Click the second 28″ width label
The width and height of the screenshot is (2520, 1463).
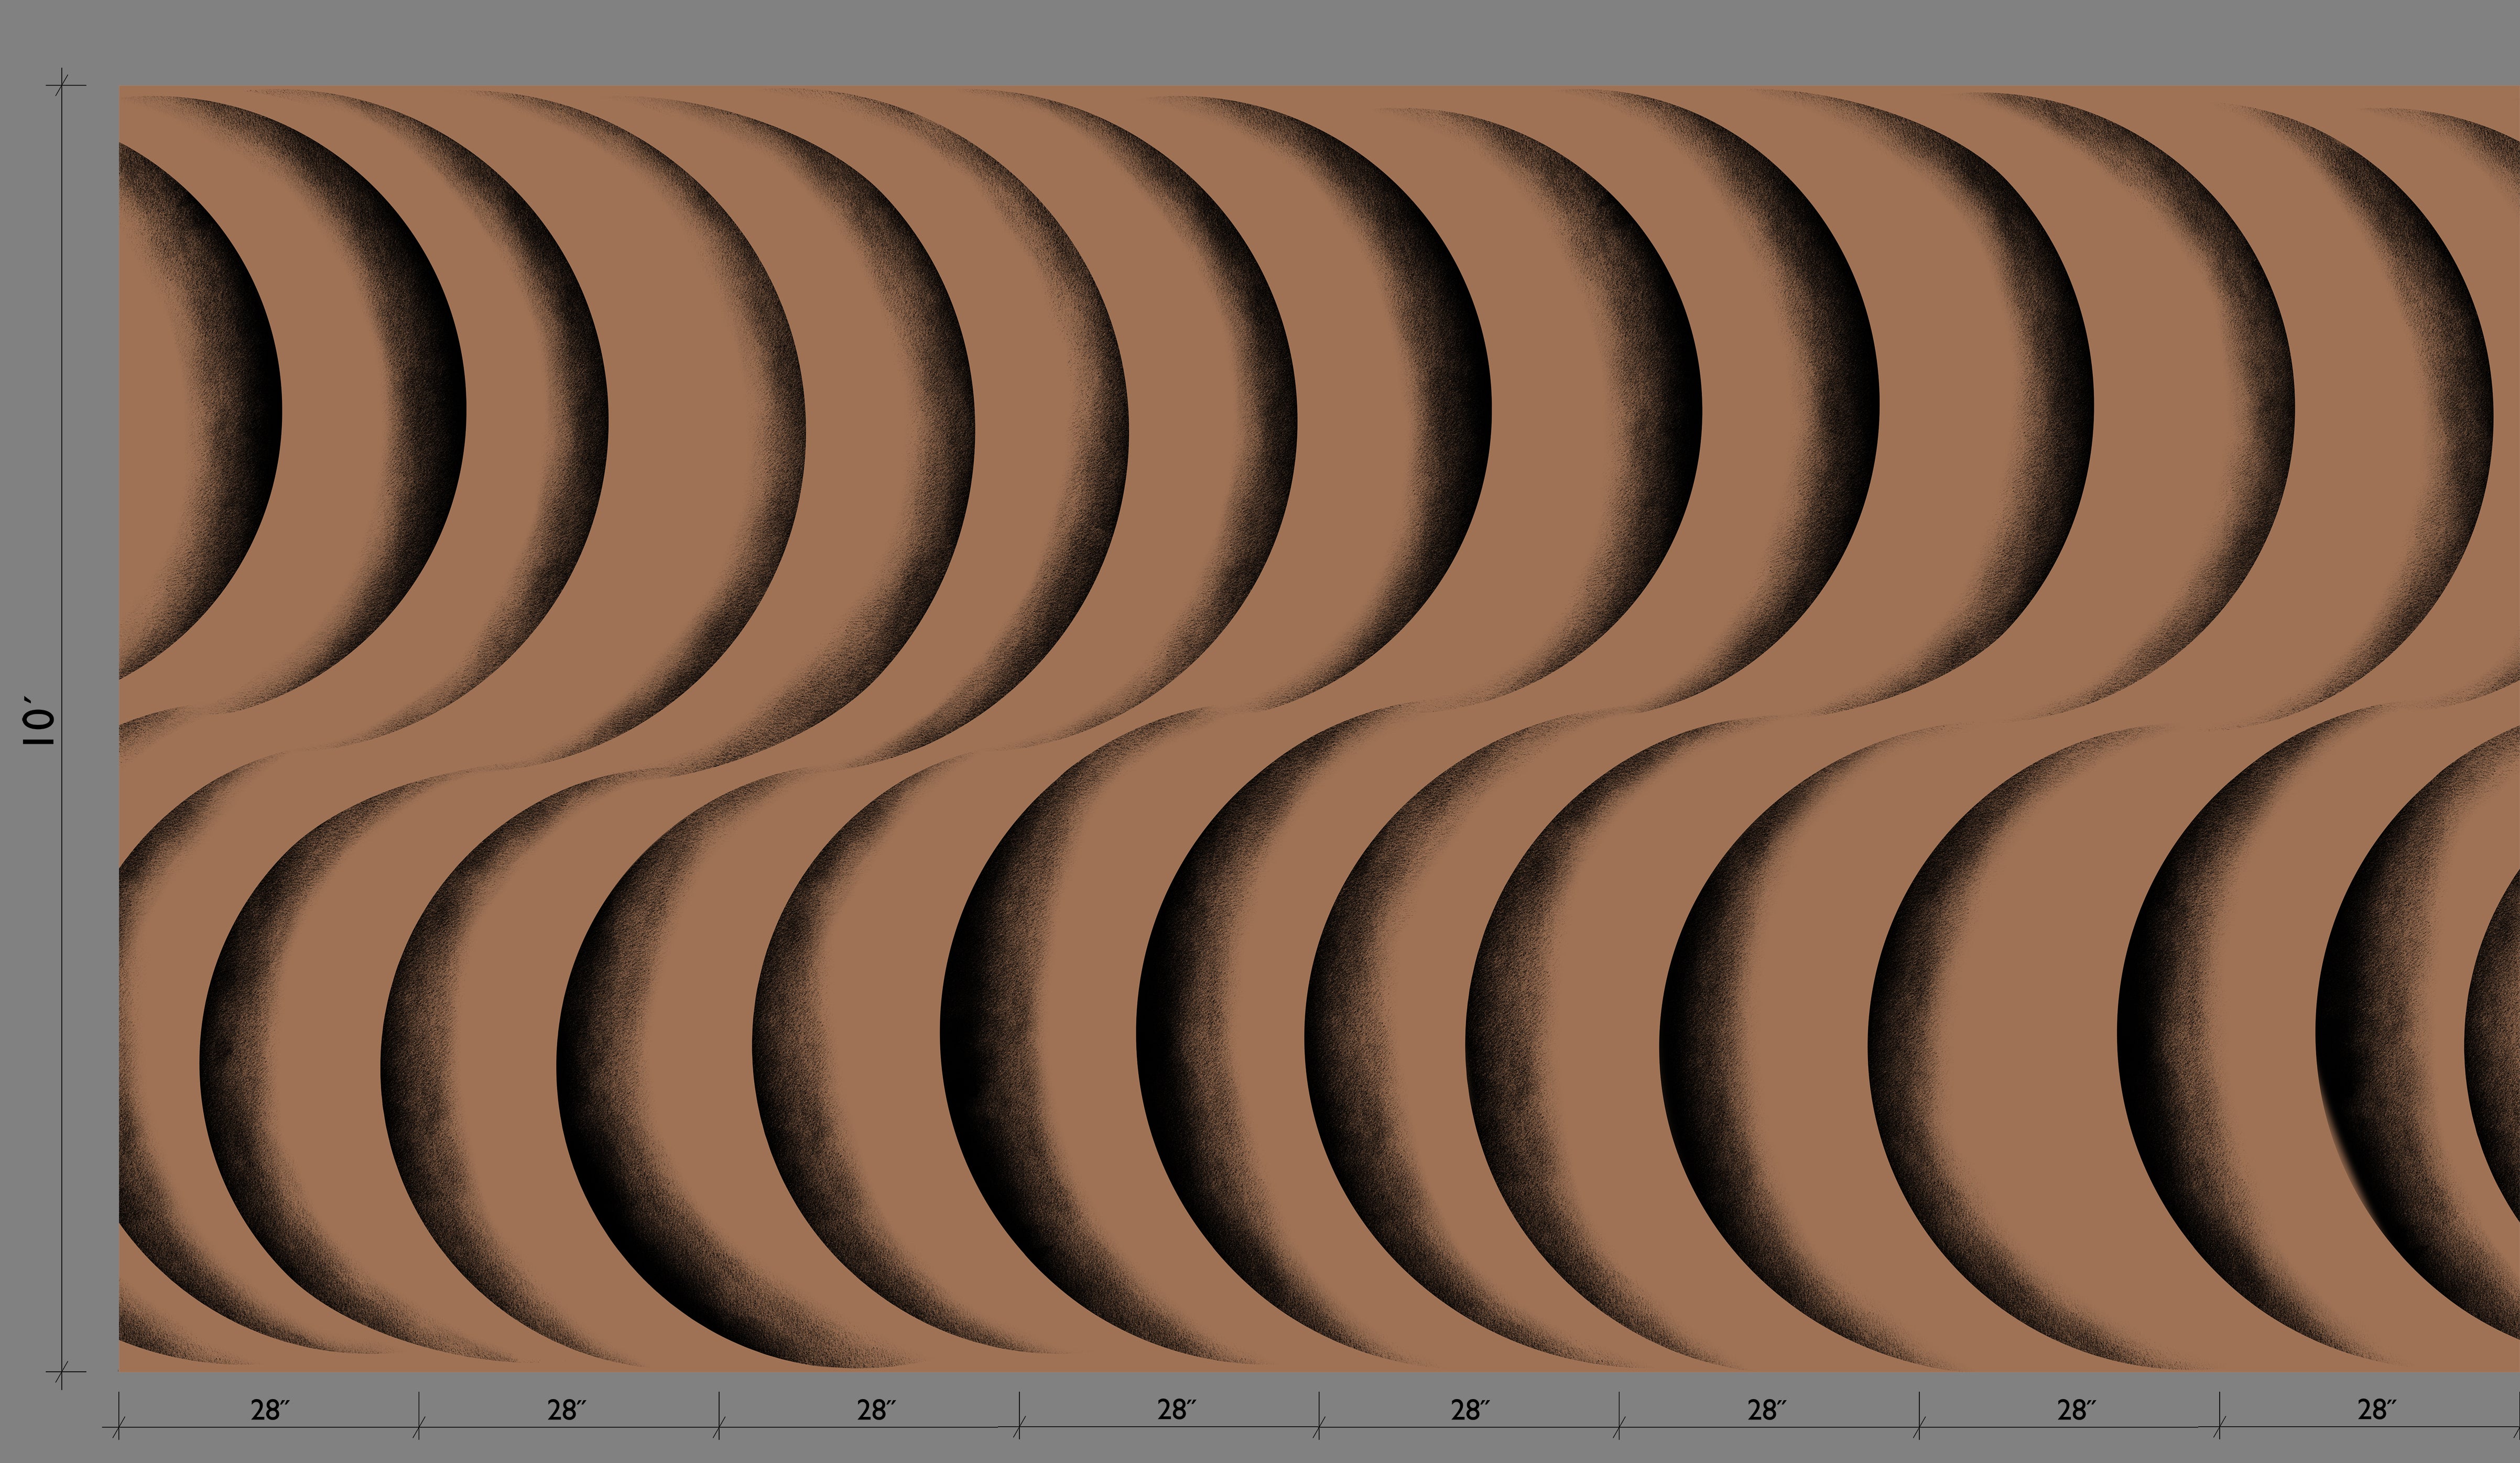[x=566, y=1410]
